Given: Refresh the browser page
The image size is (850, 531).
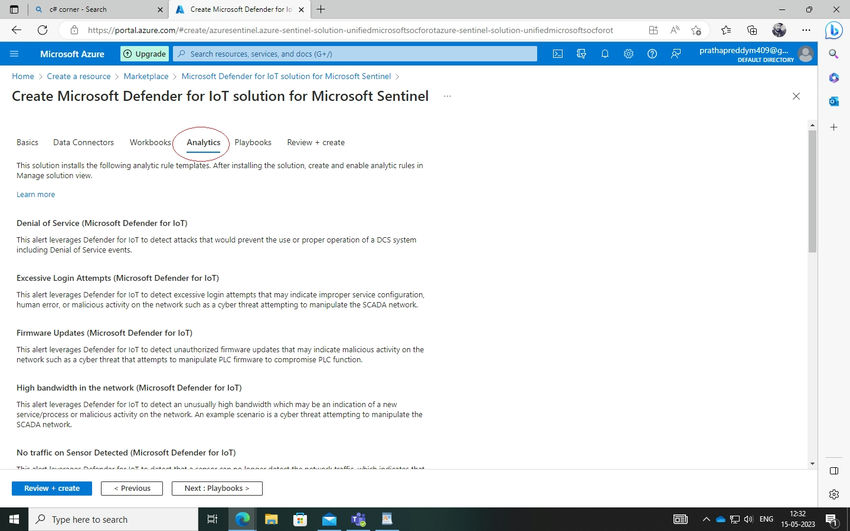Looking at the screenshot, I should (42, 30).
